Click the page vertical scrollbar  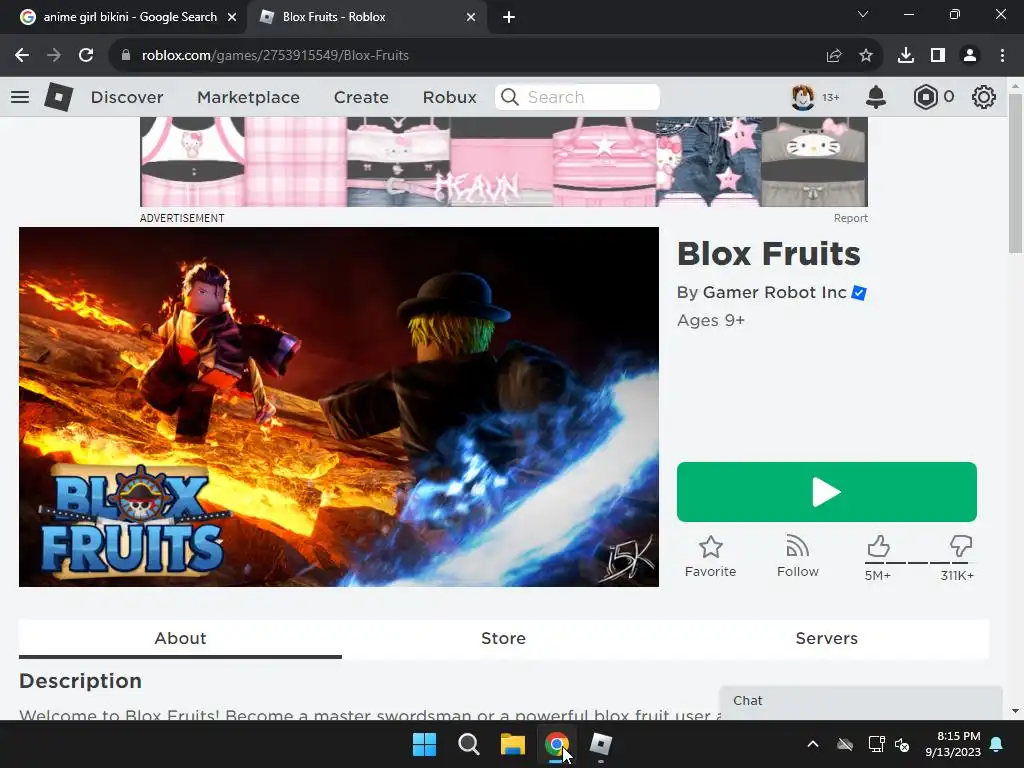tap(1015, 173)
